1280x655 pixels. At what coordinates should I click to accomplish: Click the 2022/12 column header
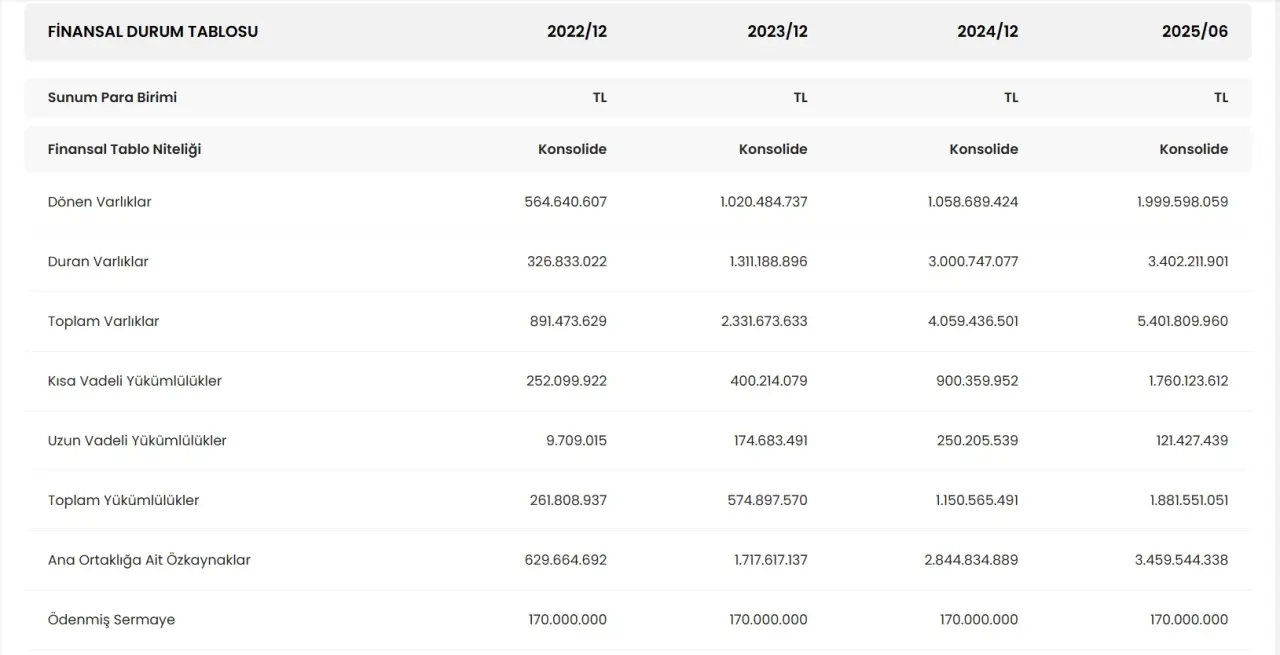tap(576, 31)
